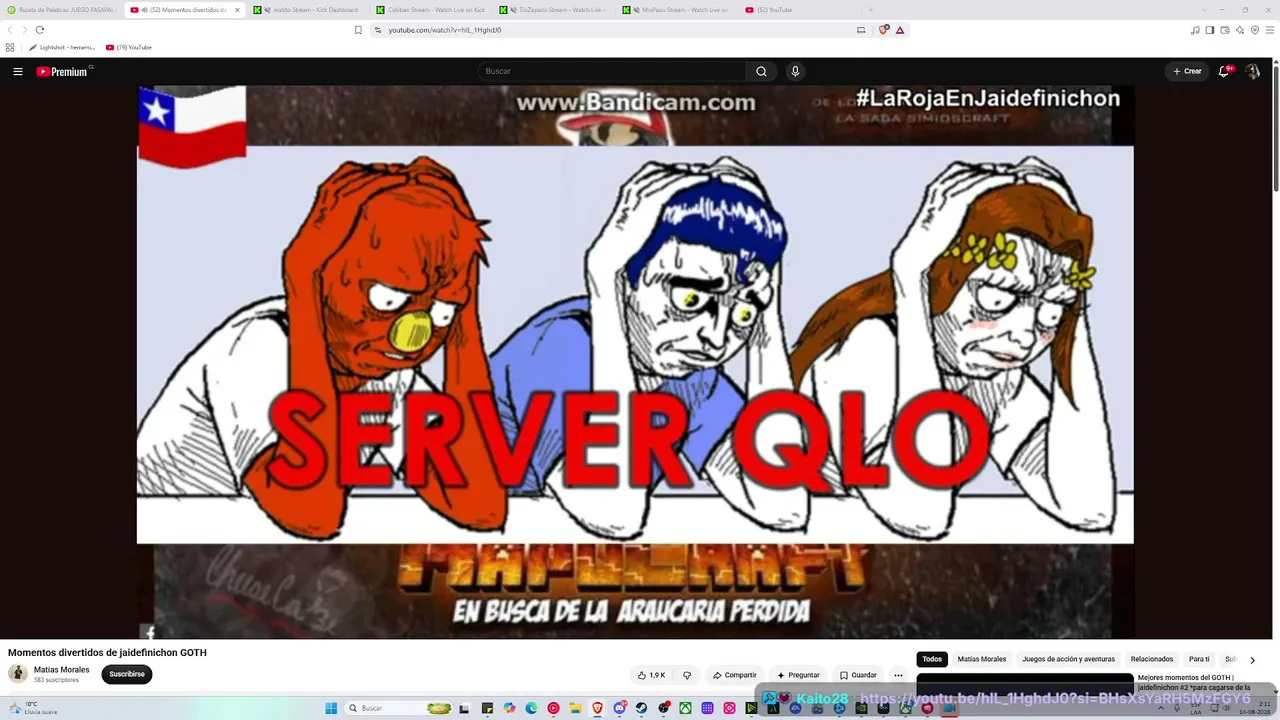Start voice search with the microphone
The width and height of the screenshot is (1280, 720).
coord(795,71)
